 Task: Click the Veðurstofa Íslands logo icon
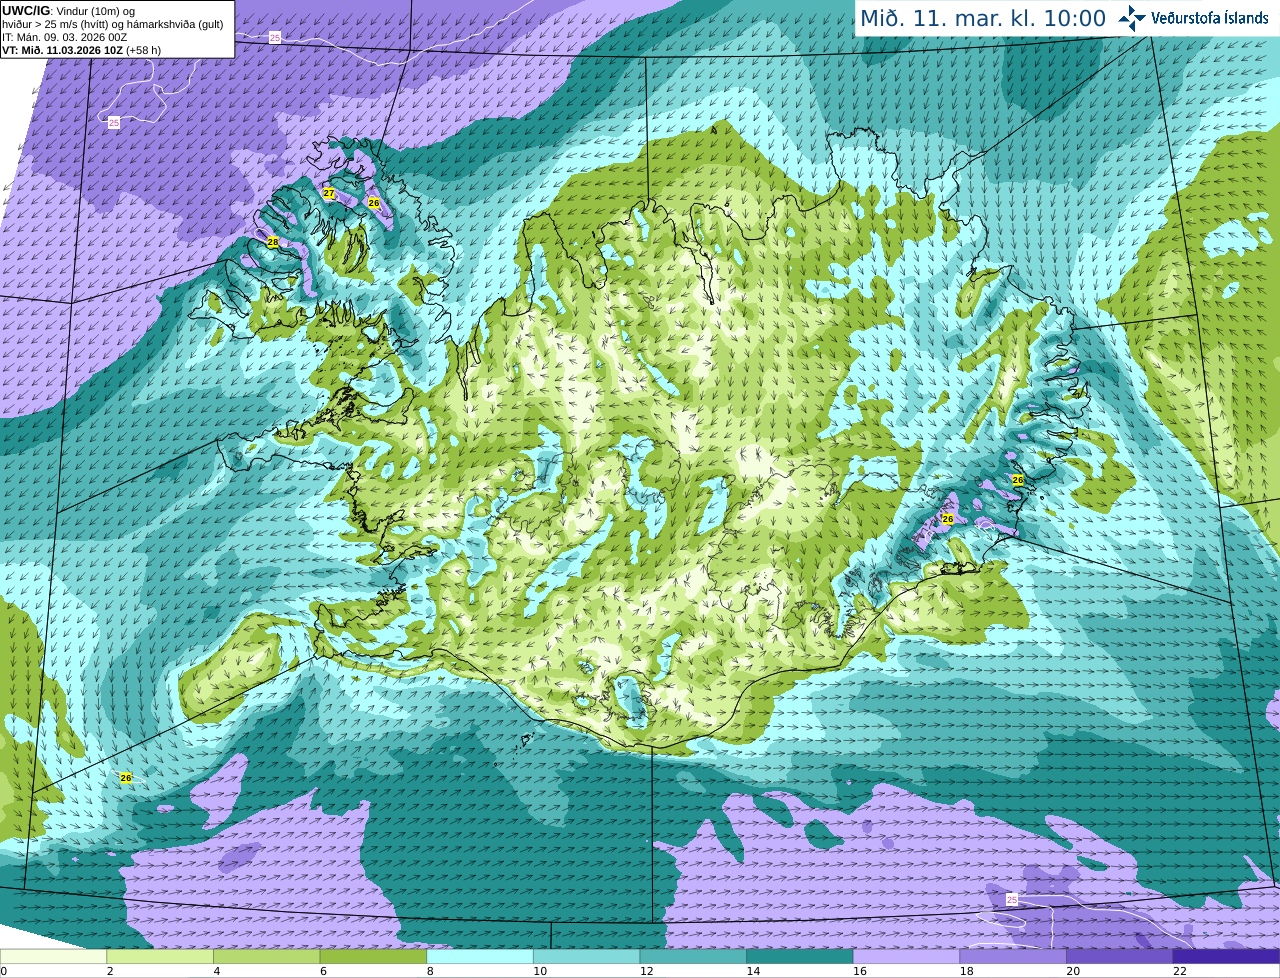click(x=1132, y=18)
